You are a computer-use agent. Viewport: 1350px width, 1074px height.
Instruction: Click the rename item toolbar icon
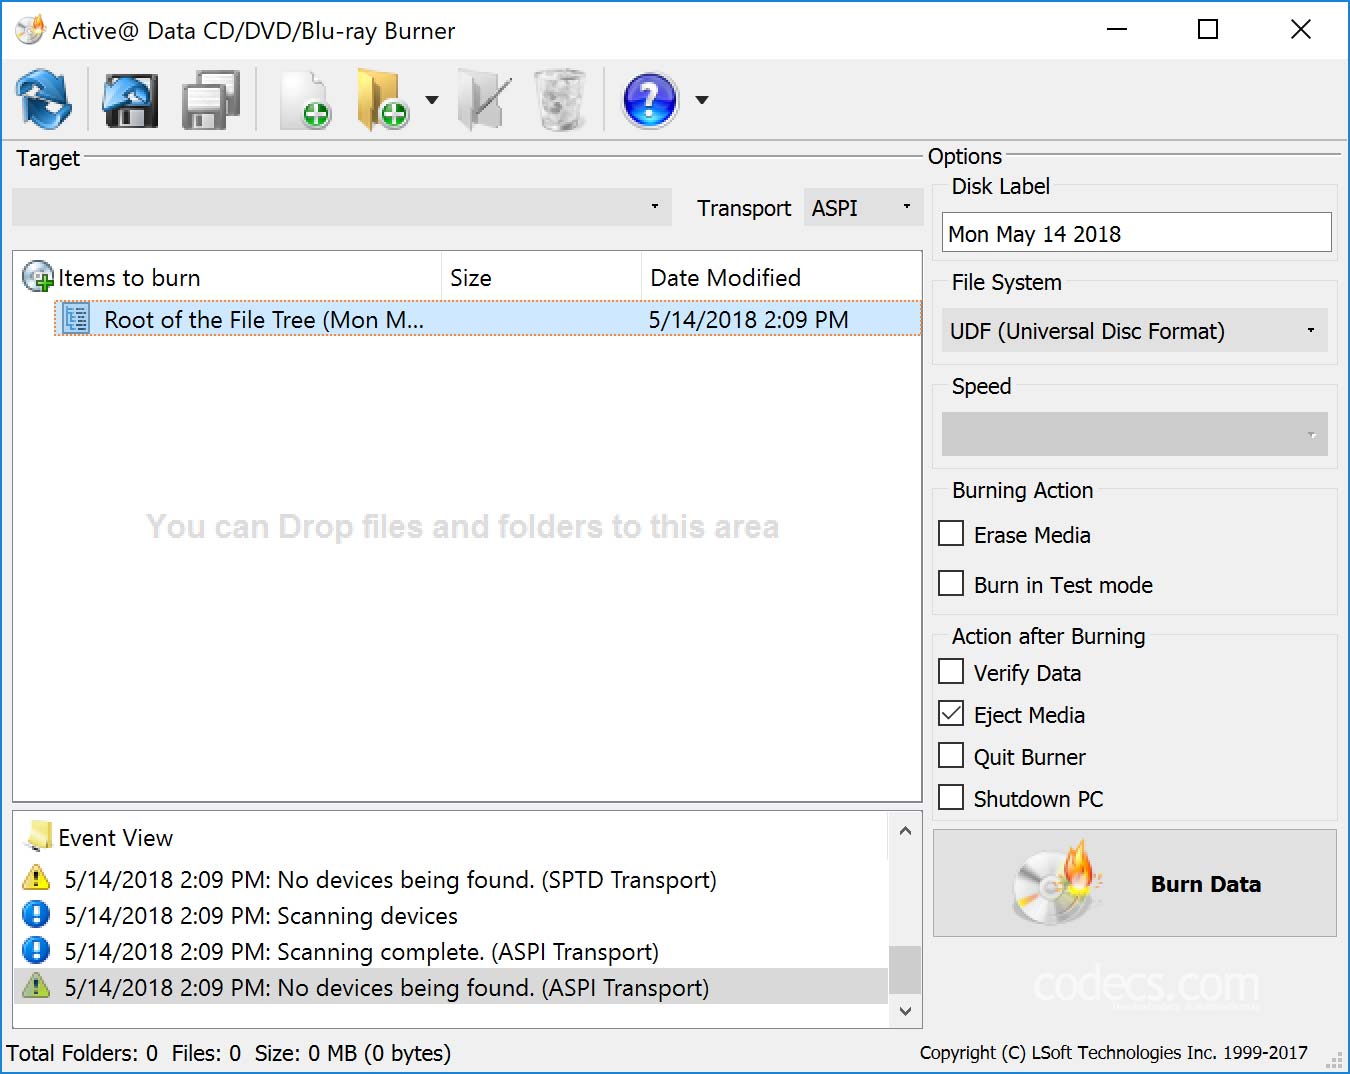click(x=484, y=100)
